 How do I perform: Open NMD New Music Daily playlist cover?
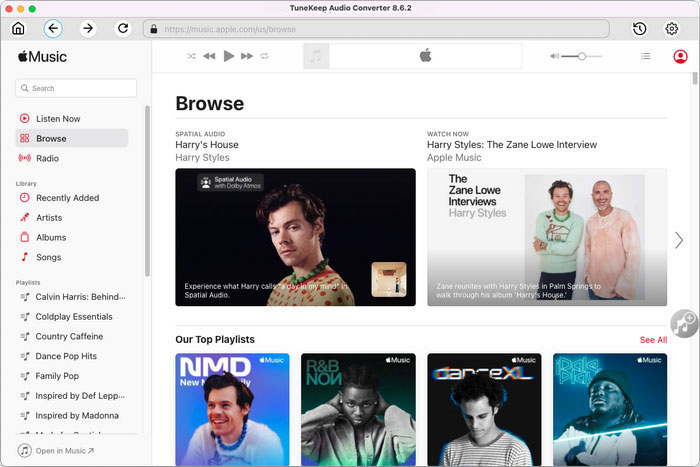(232, 409)
